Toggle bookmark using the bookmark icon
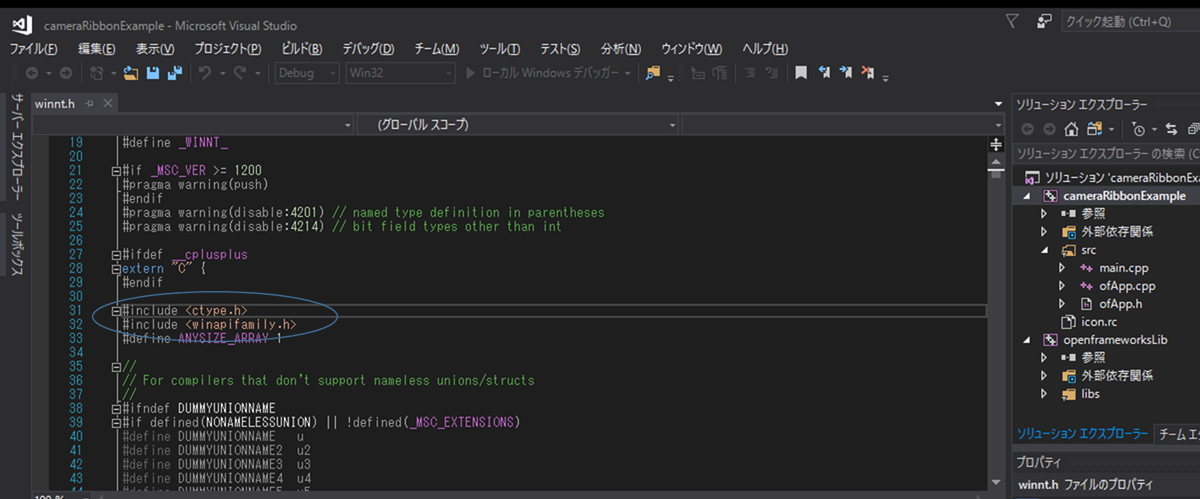1200x499 pixels. click(801, 73)
